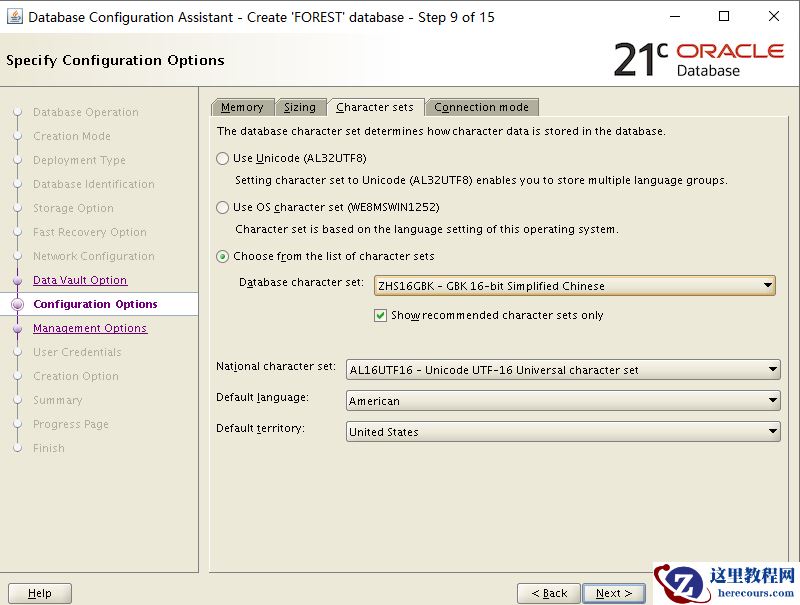Click the Creation Mode step label
This screenshot has width=800, height=605.
click(72, 136)
